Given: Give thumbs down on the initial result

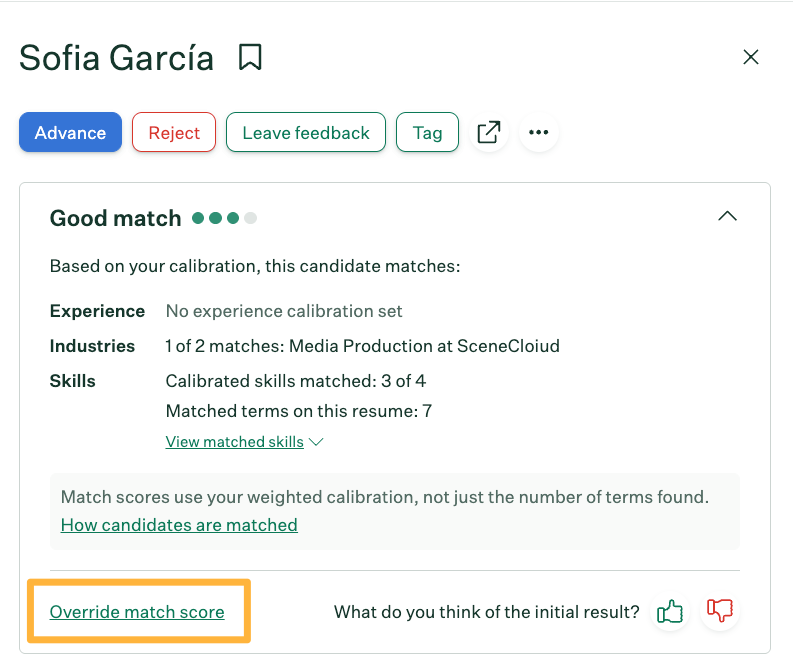Looking at the screenshot, I should [719, 610].
